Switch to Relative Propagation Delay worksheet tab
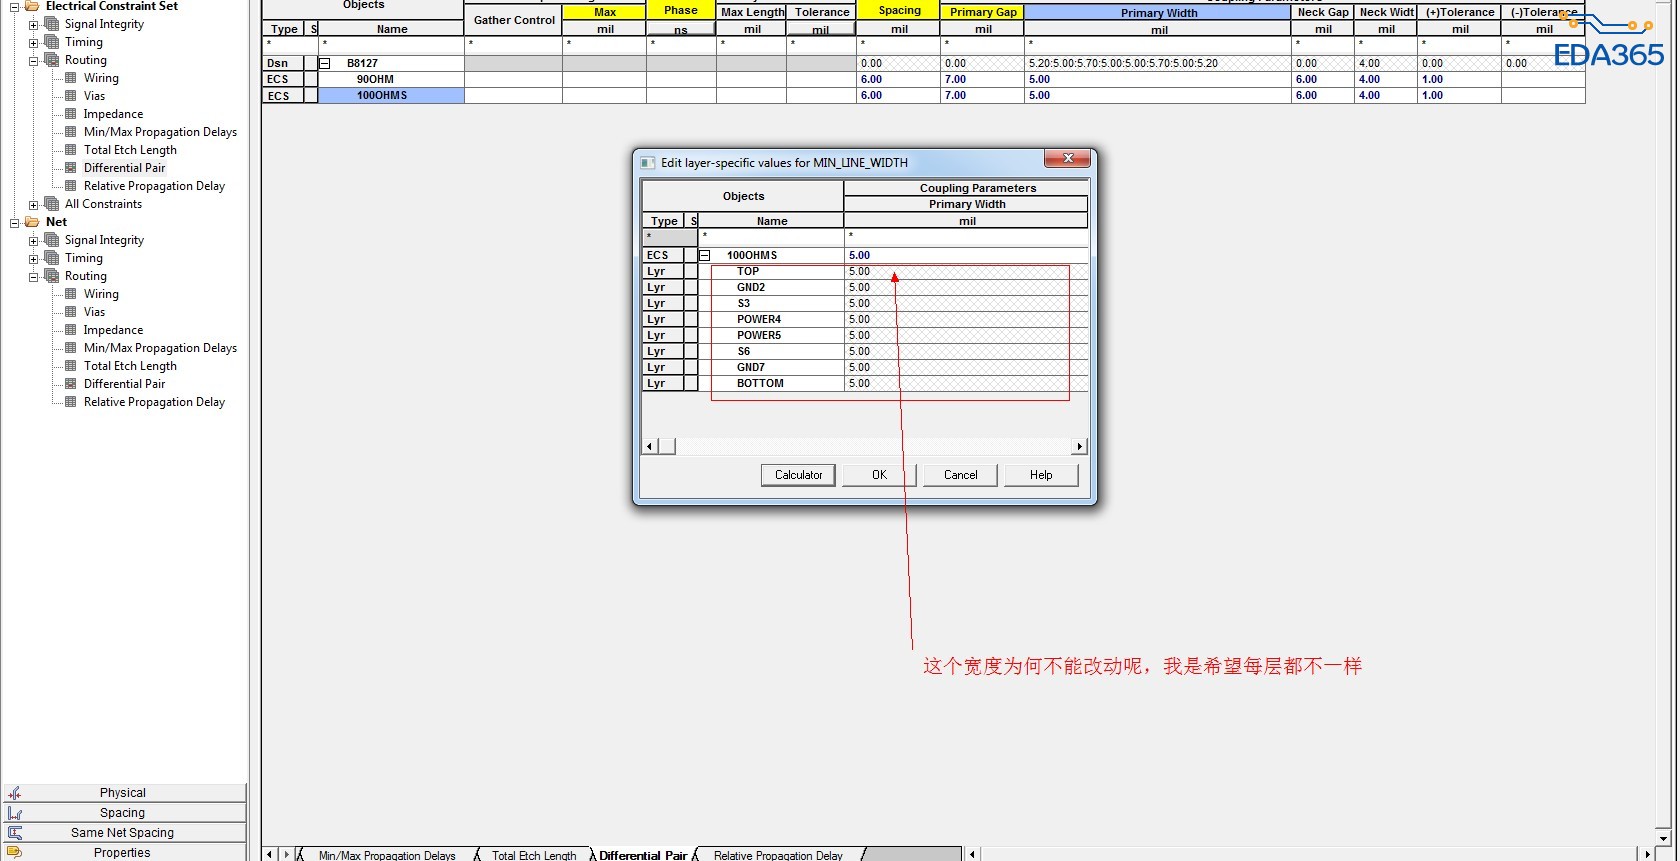Viewport: 1680px width, 861px height. pyautogui.click(x=778, y=855)
